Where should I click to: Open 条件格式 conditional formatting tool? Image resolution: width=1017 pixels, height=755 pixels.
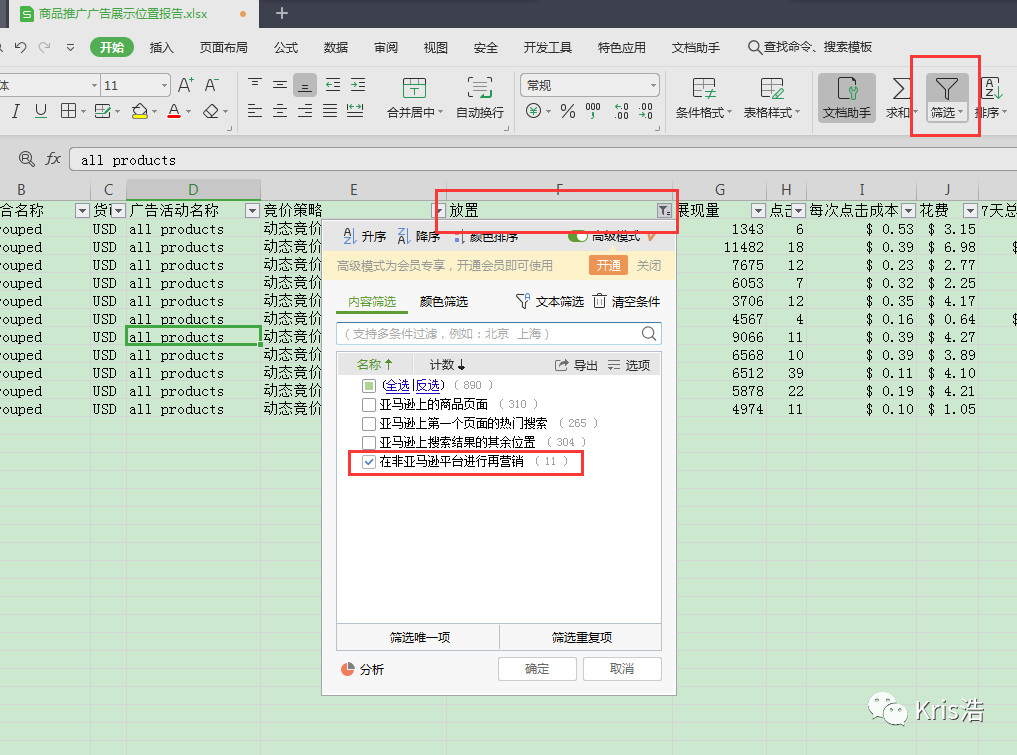tap(703, 88)
